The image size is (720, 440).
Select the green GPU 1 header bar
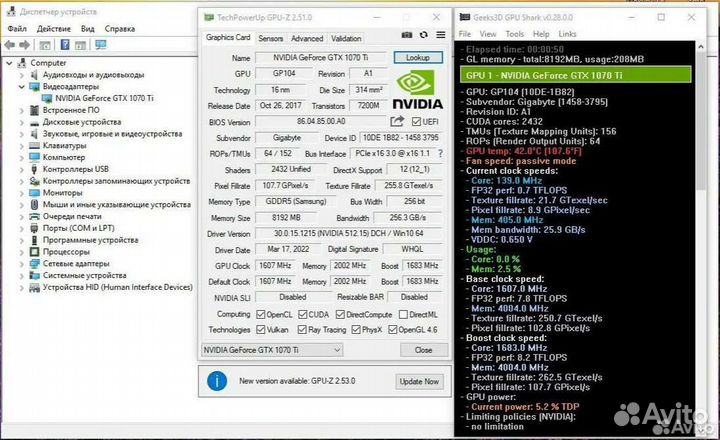(576, 75)
